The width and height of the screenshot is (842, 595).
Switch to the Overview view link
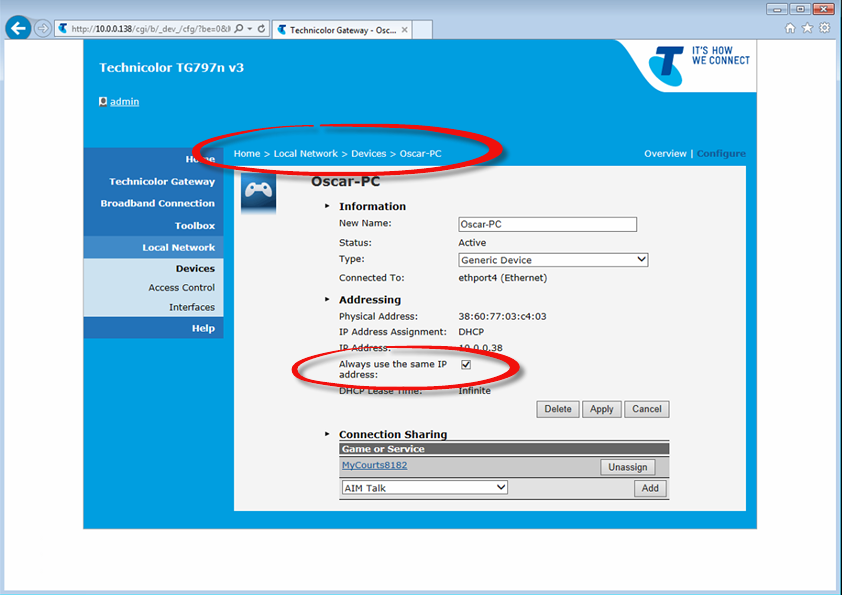click(665, 154)
